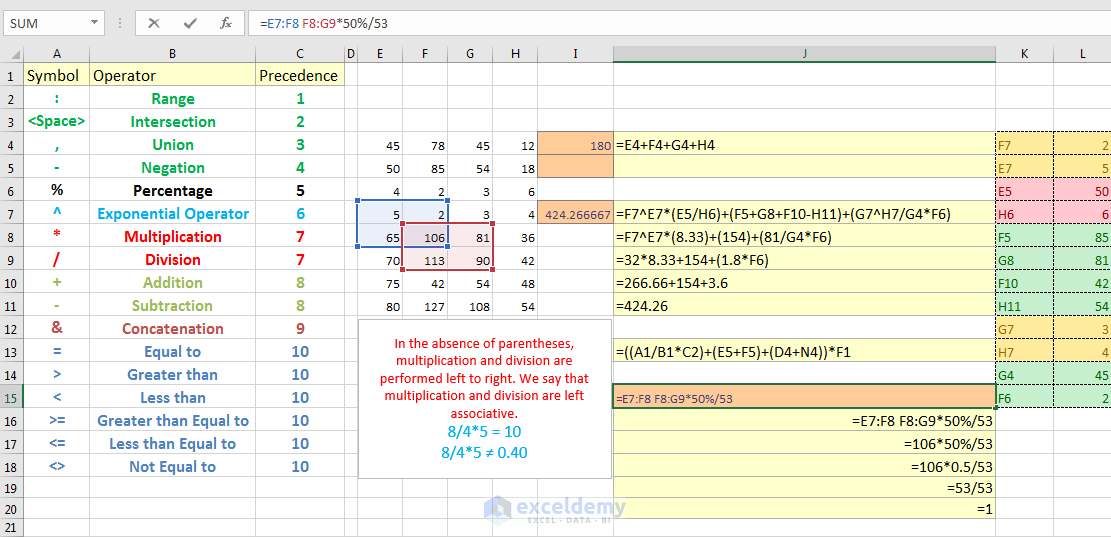This screenshot has width=1111, height=537.
Task: Click the active edit cell J15
Action: (804, 397)
